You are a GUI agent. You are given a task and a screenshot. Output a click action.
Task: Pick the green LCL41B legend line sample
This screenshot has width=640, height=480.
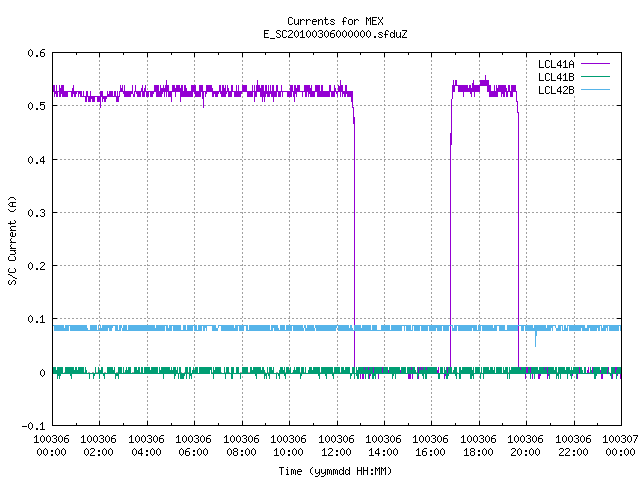coord(595,77)
